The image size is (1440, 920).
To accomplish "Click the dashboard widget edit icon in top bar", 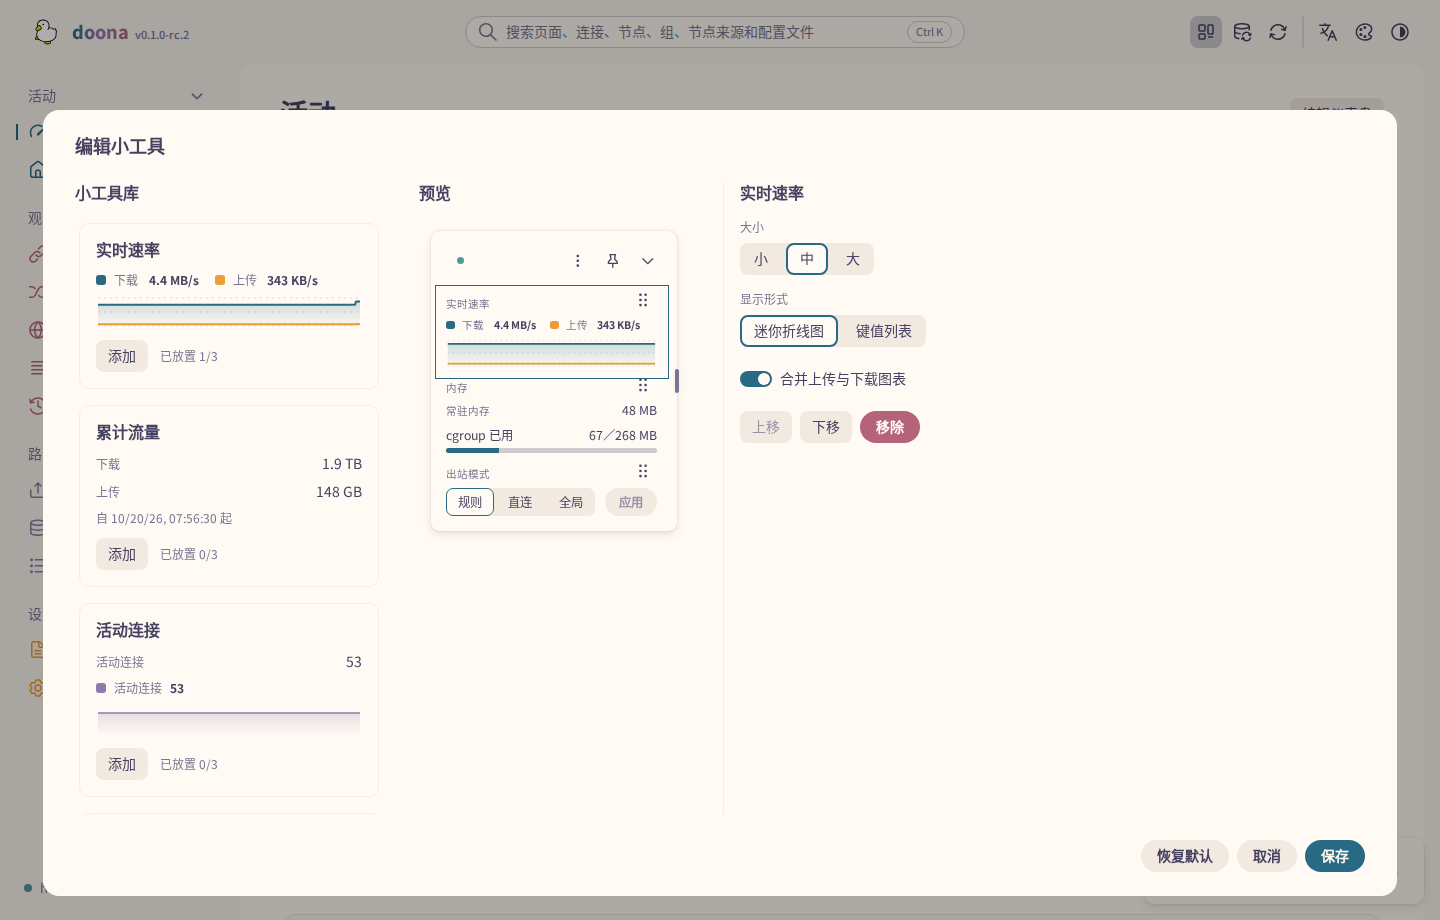I will (x=1206, y=32).
